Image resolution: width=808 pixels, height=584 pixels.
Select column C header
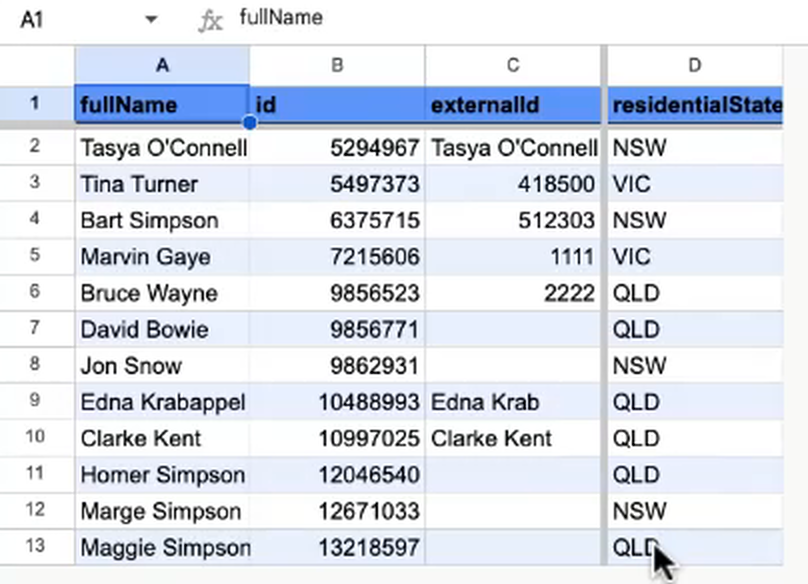[x=513, y=65]
